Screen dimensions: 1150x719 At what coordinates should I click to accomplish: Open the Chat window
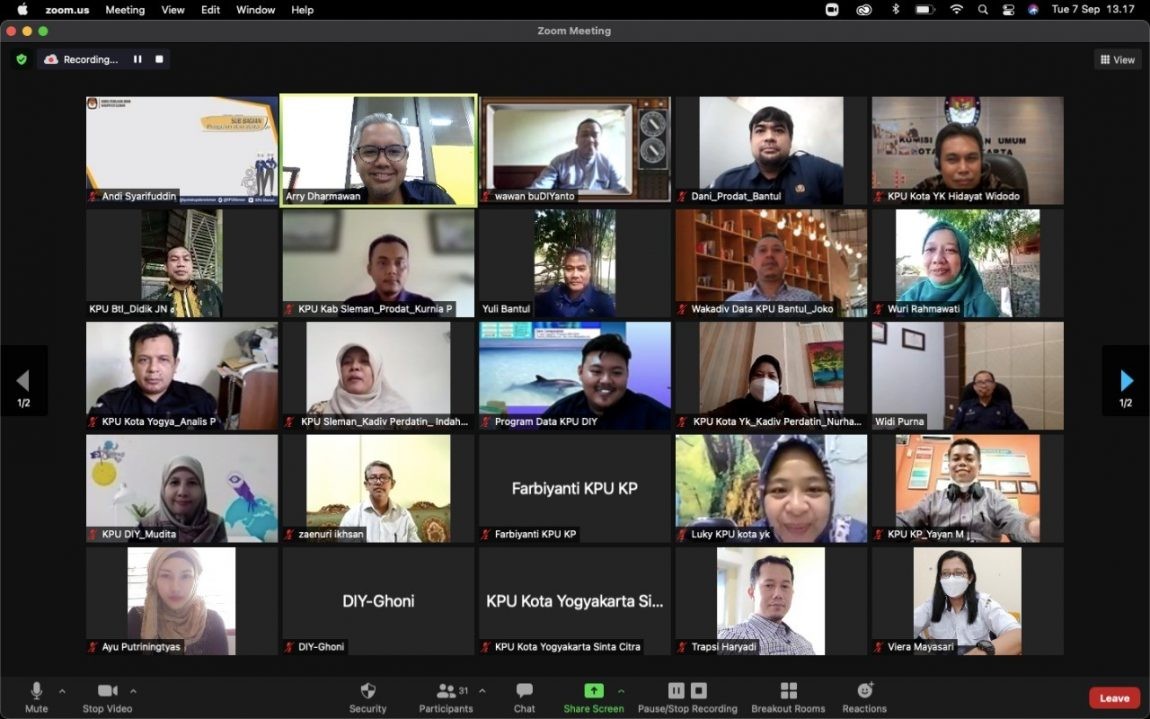(524, 697)
